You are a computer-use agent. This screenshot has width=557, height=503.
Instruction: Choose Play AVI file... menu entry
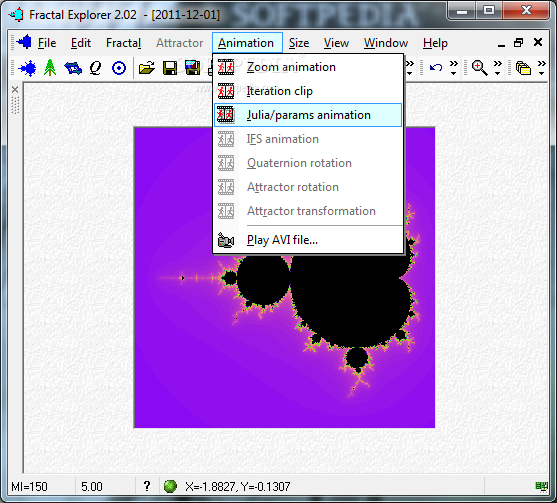click(308, 240)
